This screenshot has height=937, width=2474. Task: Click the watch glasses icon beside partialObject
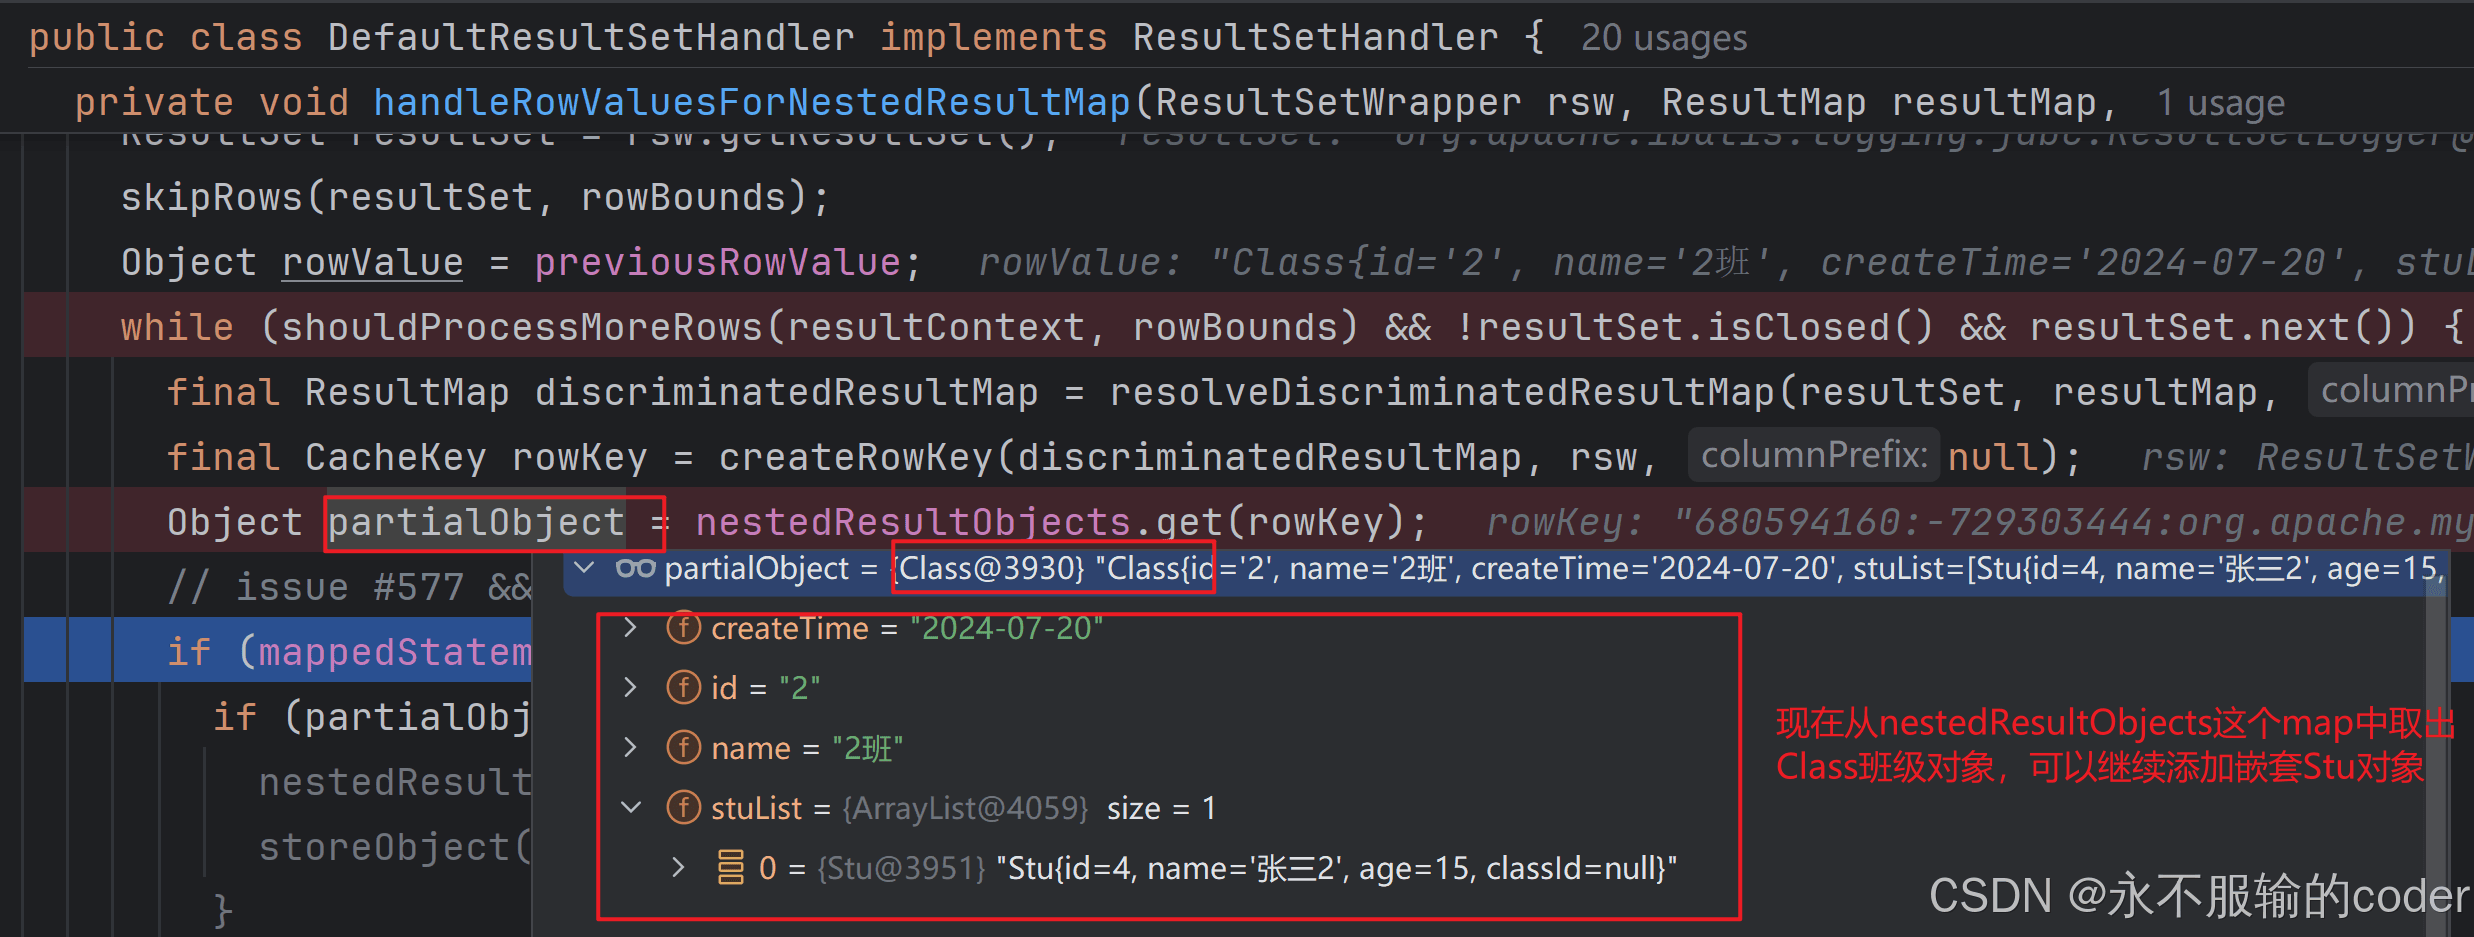point(635,568)
